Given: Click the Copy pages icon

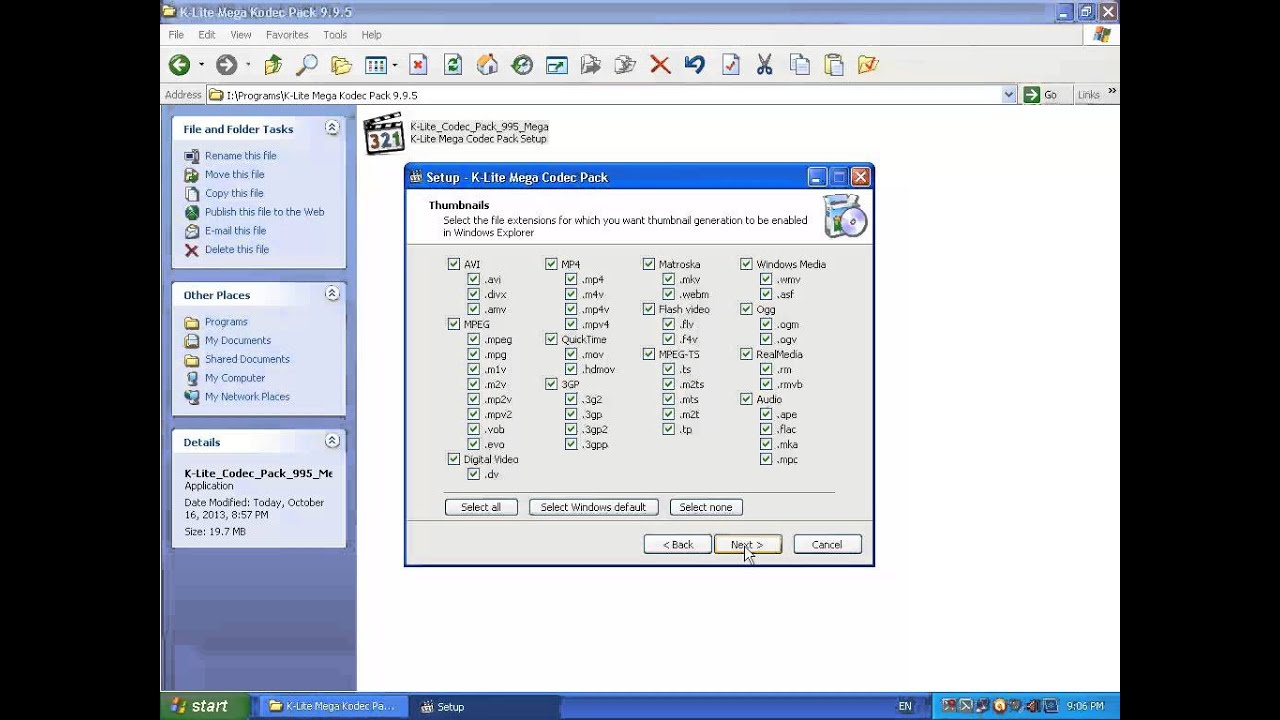Looking at the screenshot, I should pyautogui.click(x=799, y=65).
